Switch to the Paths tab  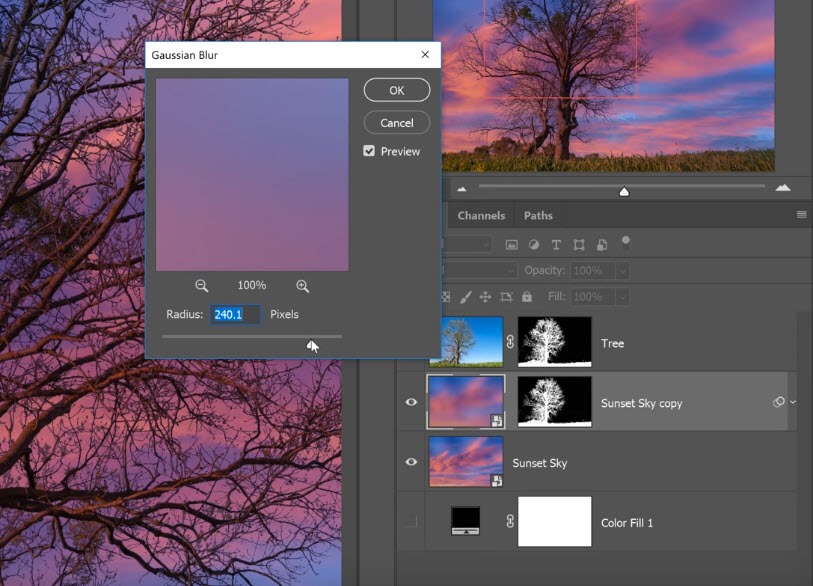pos(538,215)
